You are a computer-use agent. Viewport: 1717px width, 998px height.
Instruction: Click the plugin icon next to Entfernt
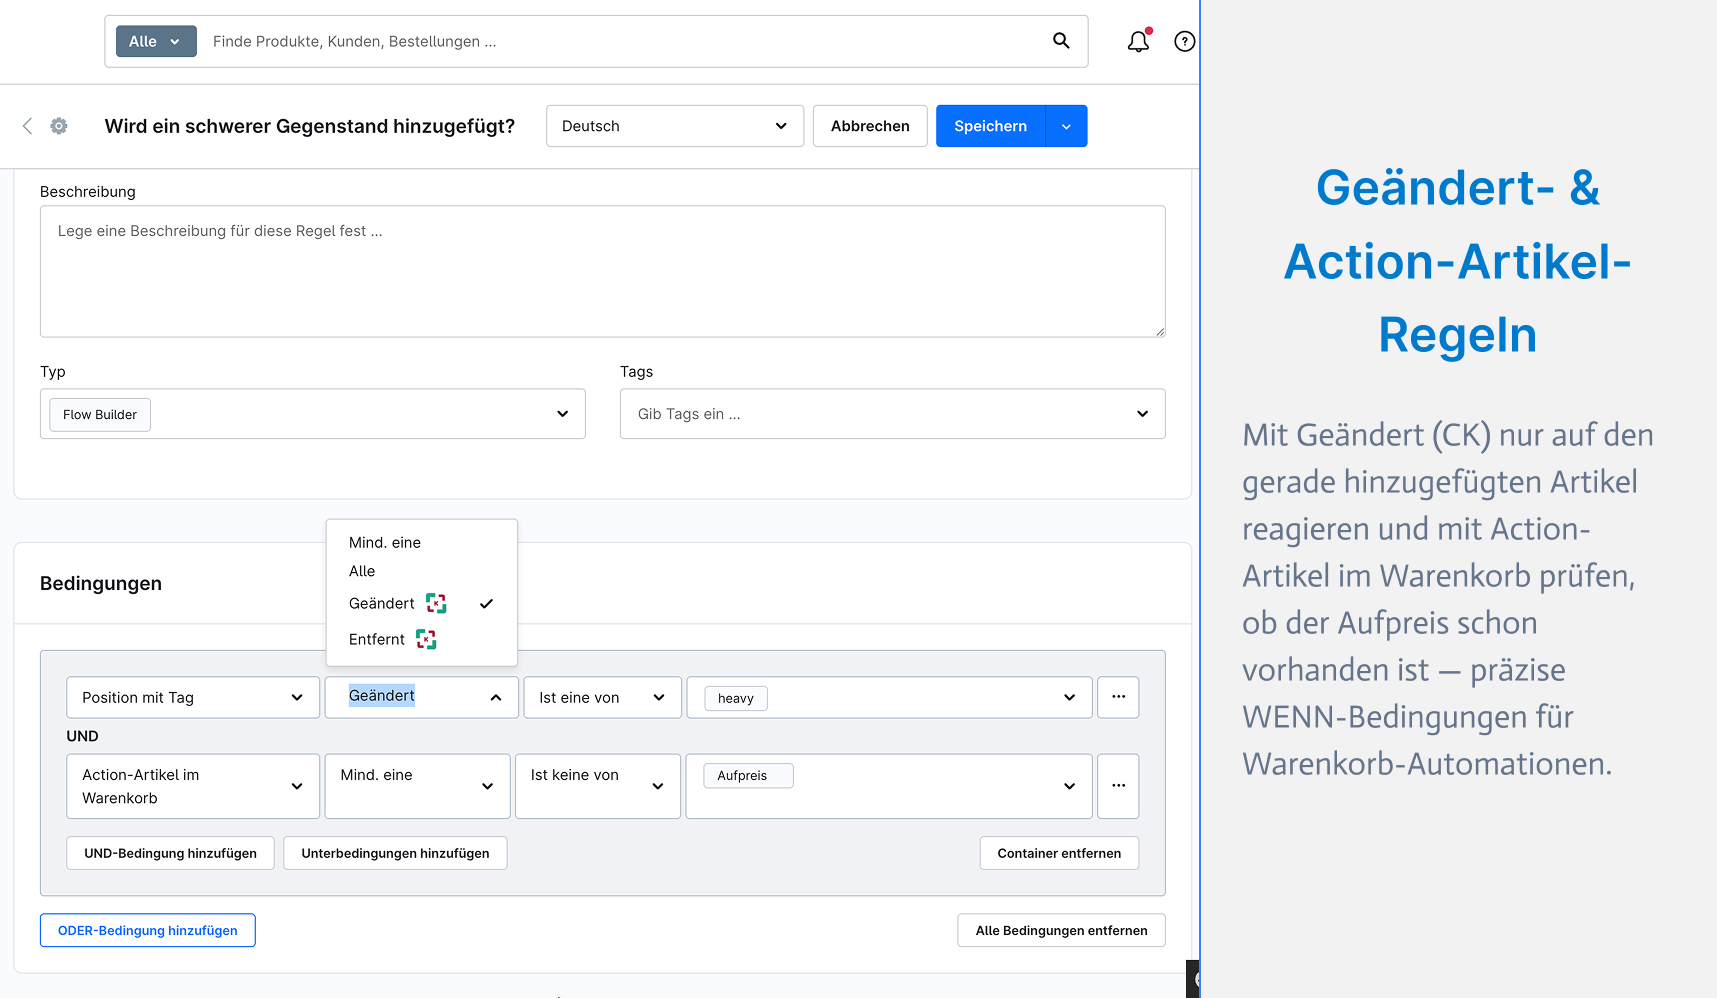pos(426,639)
